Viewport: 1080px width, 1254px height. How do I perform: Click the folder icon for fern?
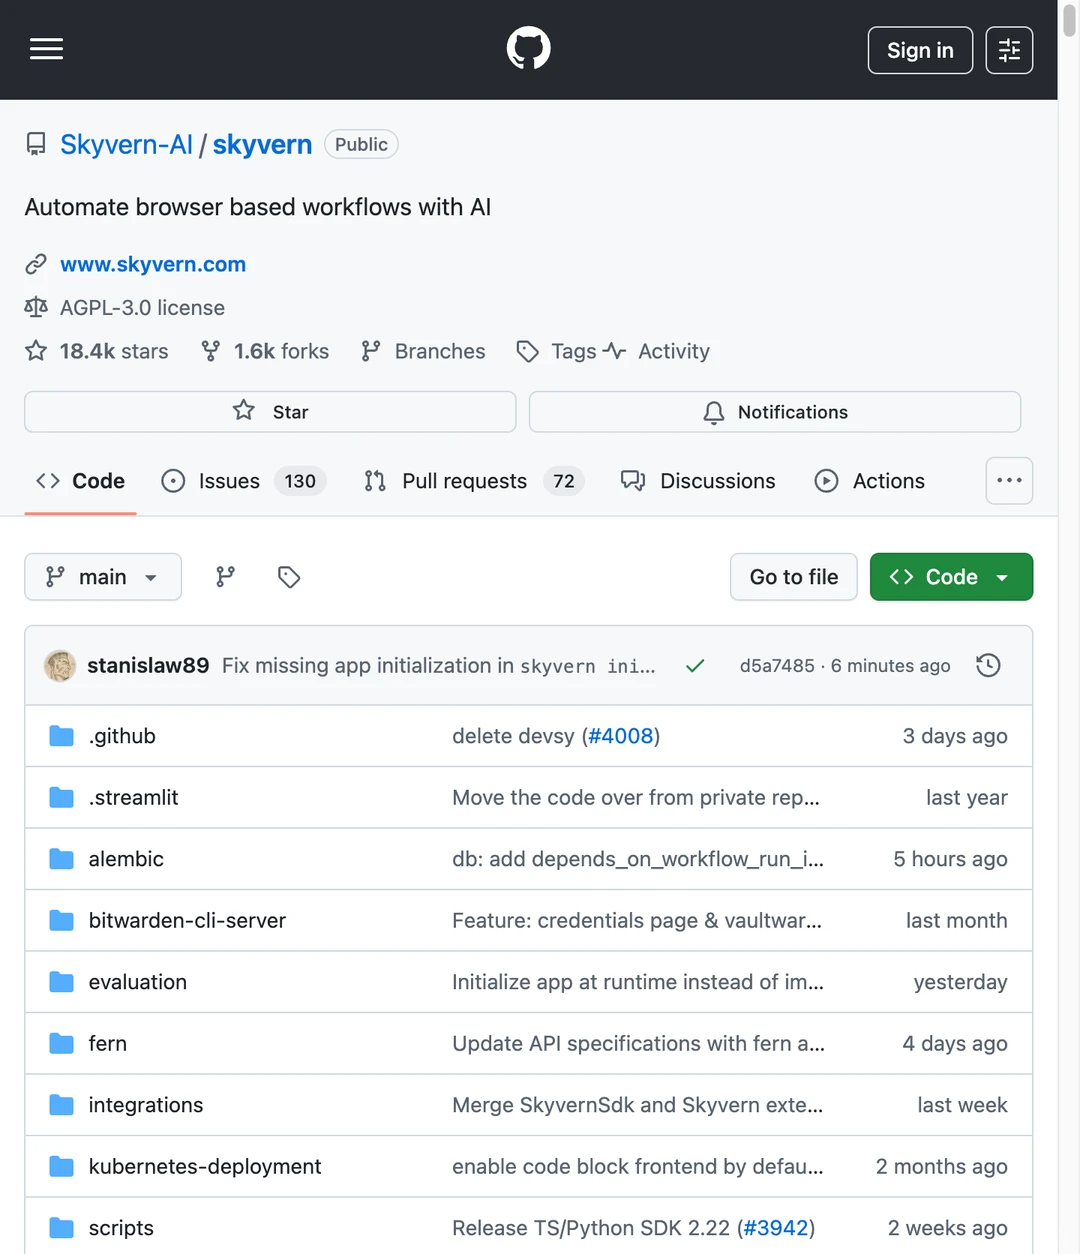point(62,1043)
